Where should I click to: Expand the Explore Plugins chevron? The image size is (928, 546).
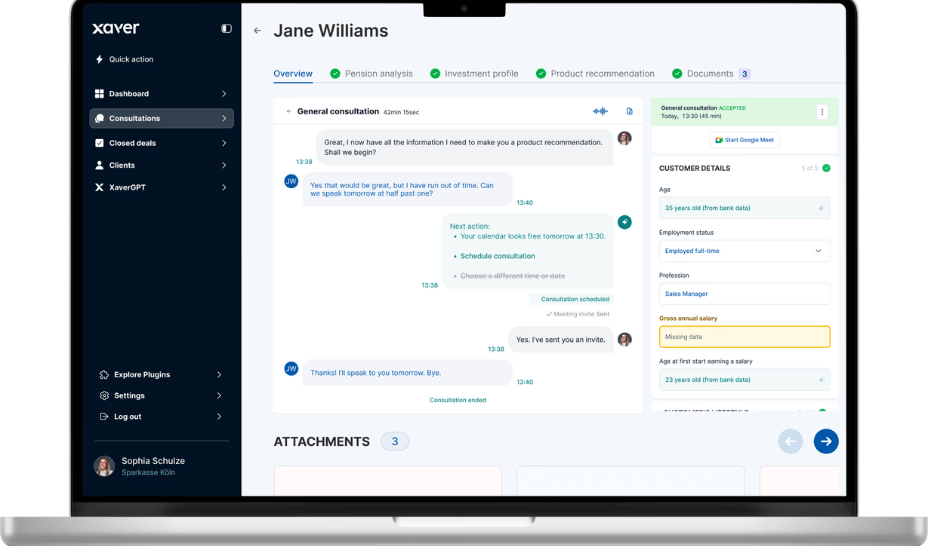pyautogui.click(x=219, y=374)
